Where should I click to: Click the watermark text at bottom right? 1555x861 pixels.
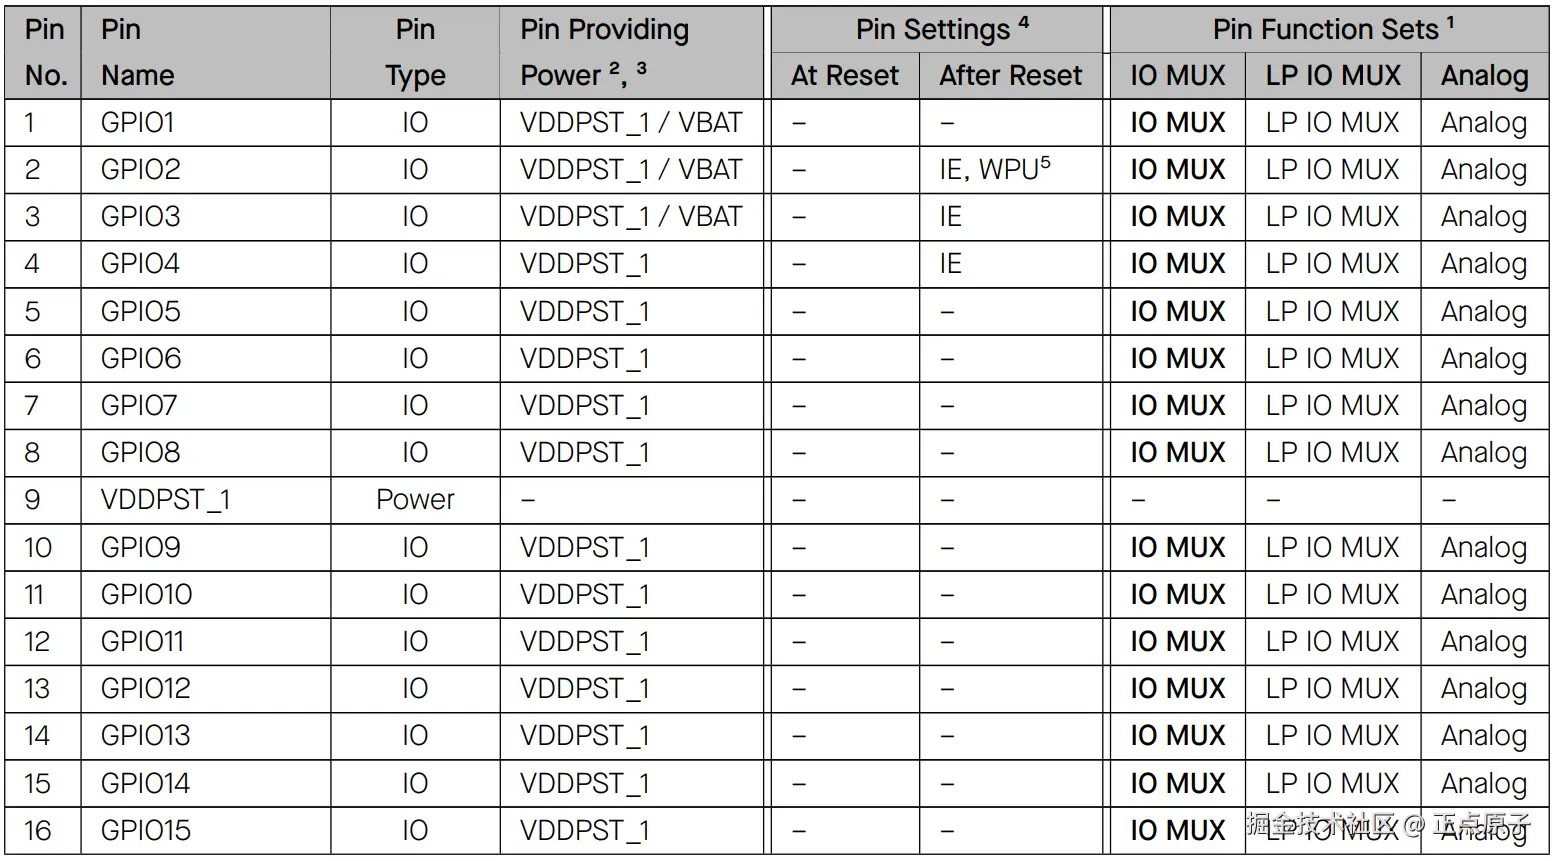click(1388, 824)
